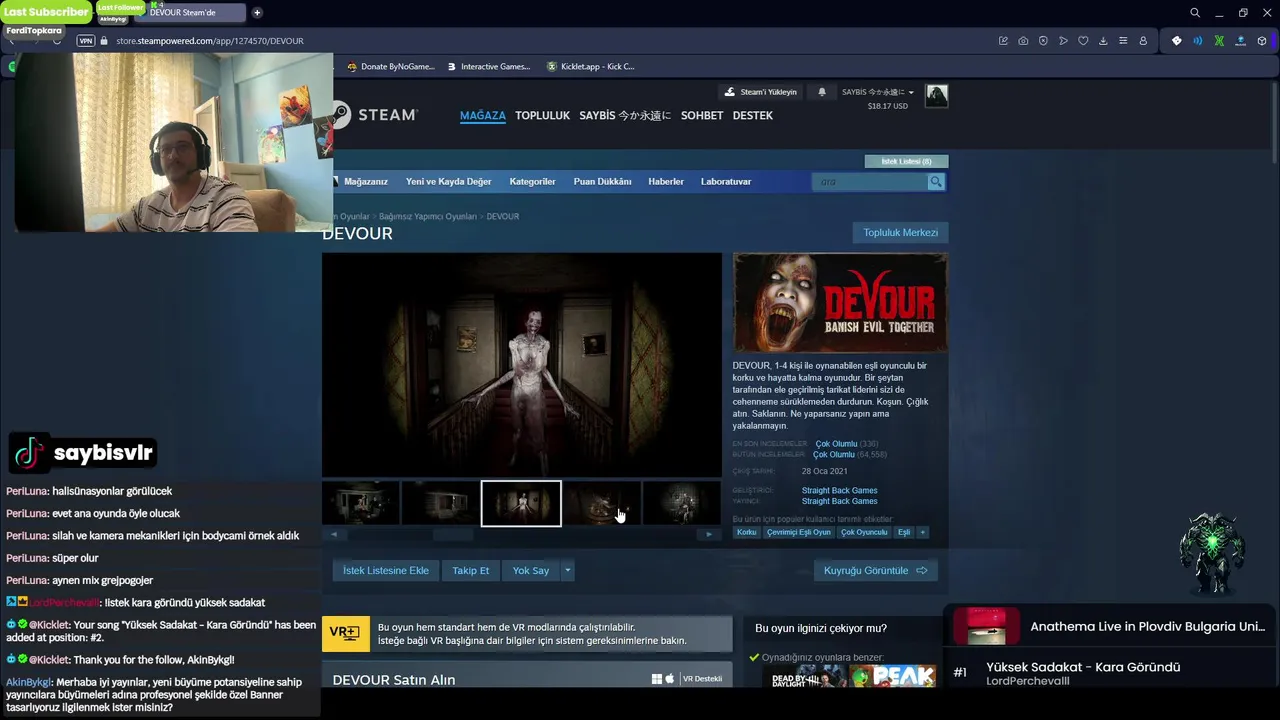The image size is (1280, 720).
Task: Open browser tab search magnifier
Action: [1195, 13]
